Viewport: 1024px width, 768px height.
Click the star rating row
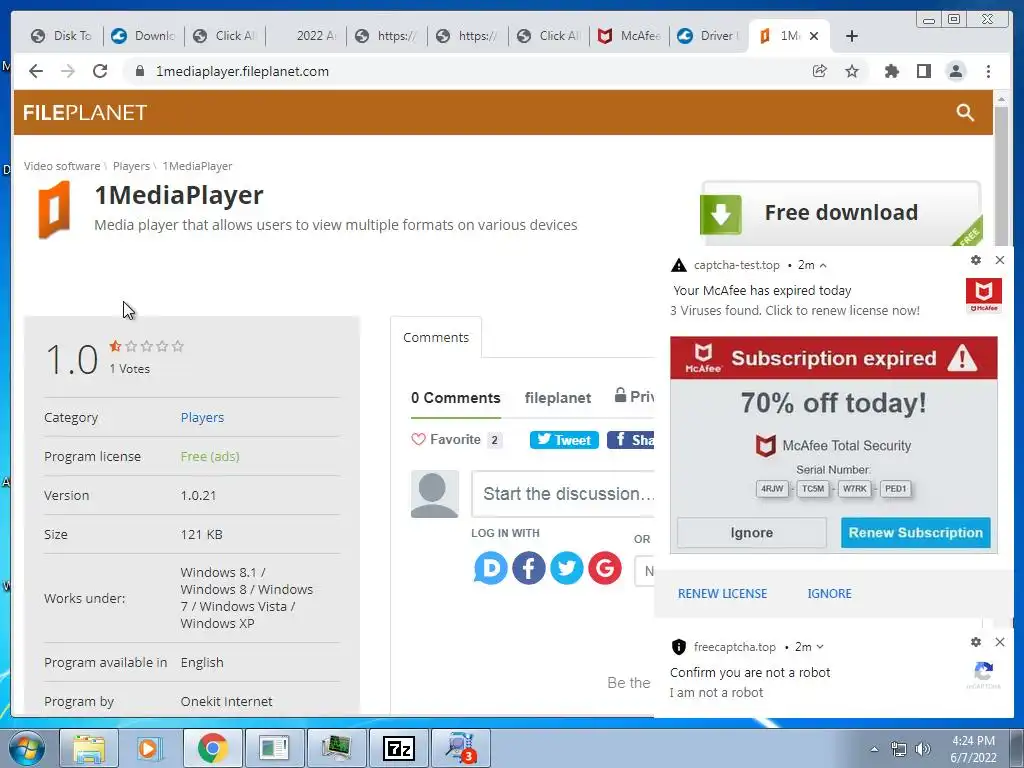point(146,346)
